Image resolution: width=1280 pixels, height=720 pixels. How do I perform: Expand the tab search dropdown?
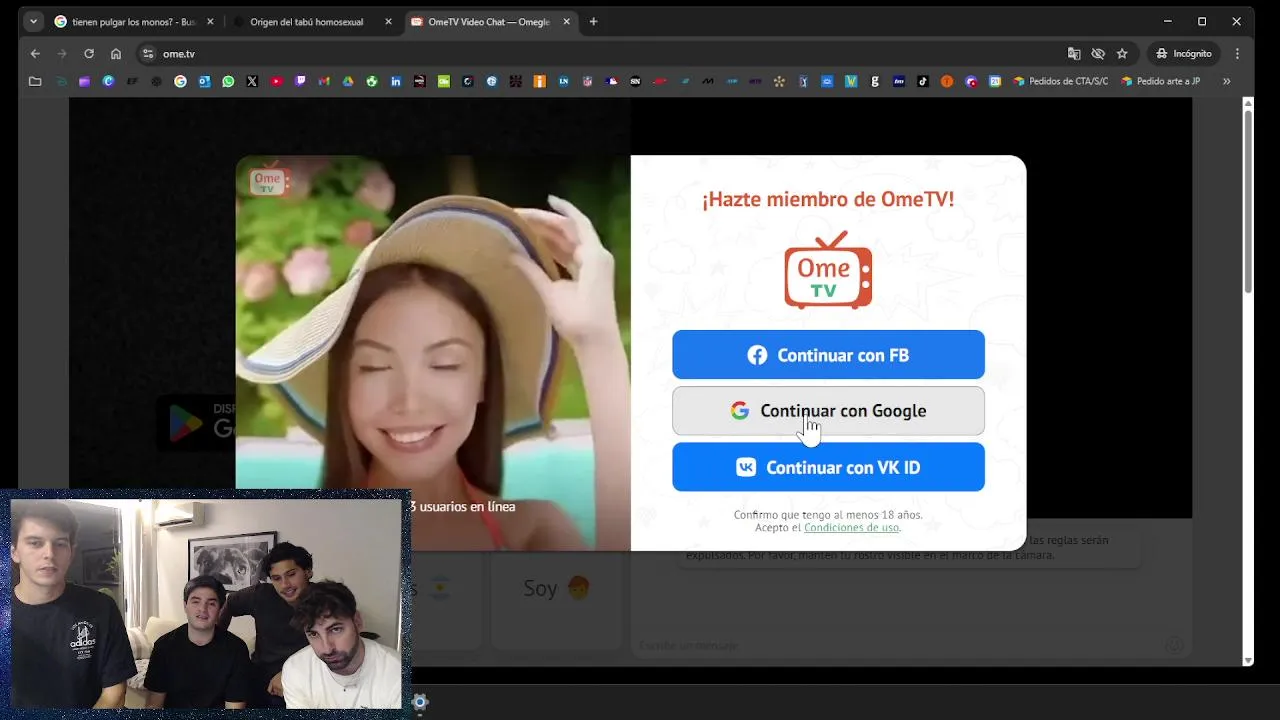pos(33,21)
